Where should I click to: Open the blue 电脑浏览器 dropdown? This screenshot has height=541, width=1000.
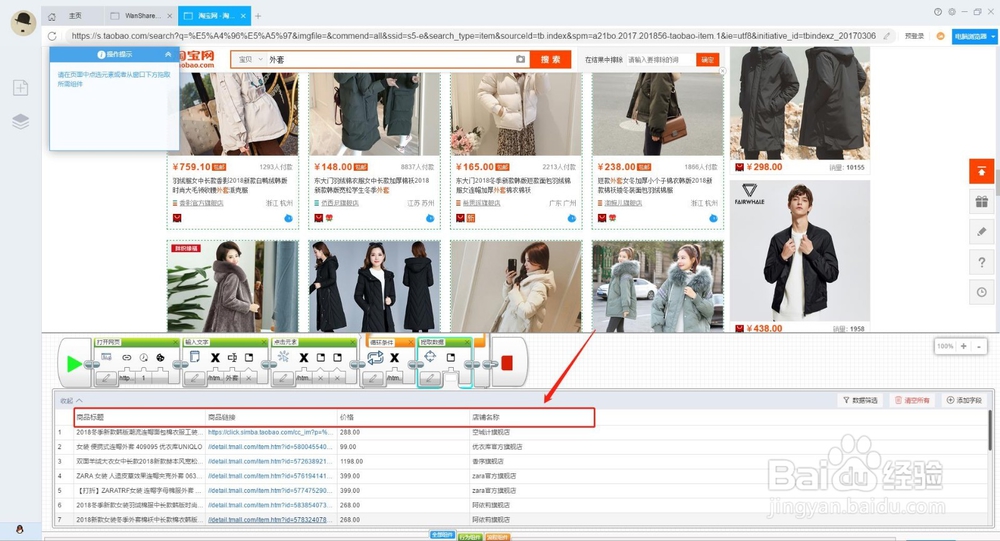click(x=974, y=36)
